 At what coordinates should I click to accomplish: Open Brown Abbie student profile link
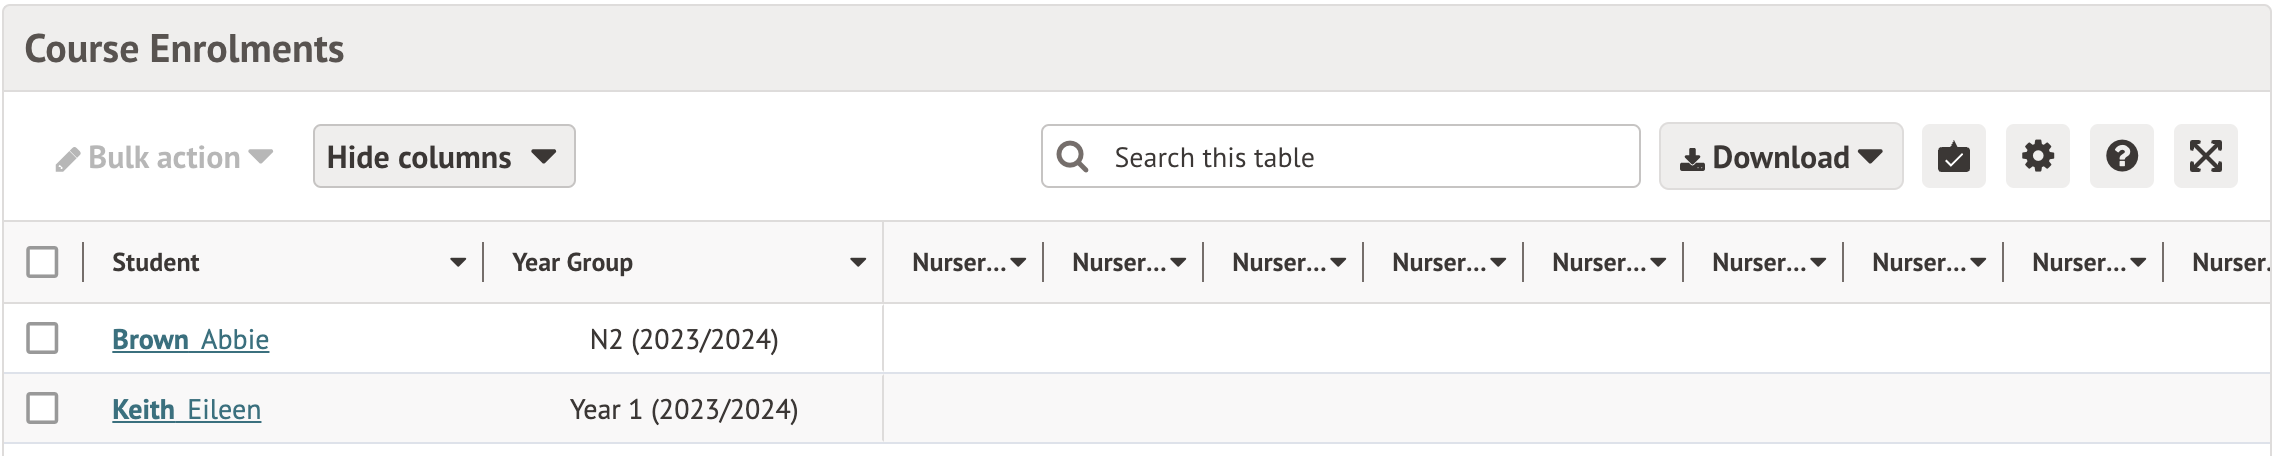pos(190,340)
